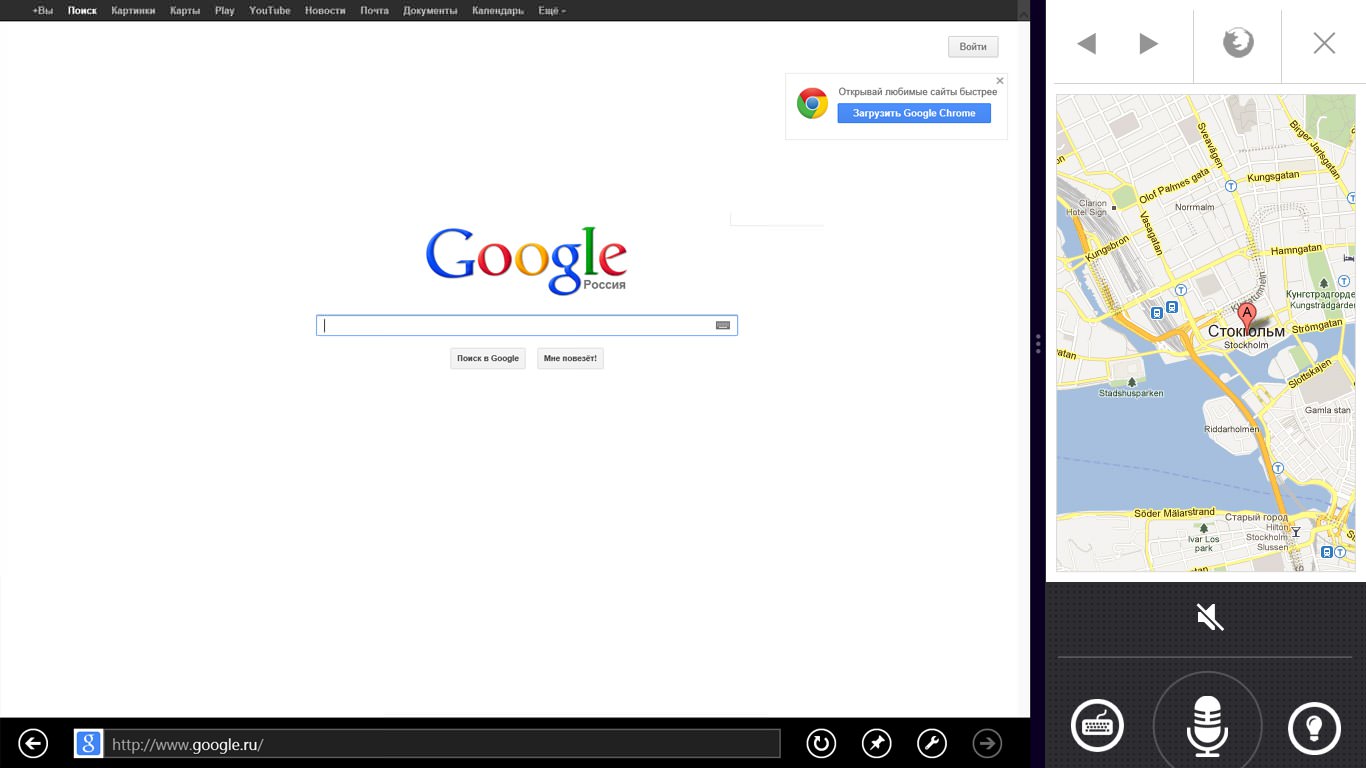Open tips with the light bulb icon

click(1314, 727)
